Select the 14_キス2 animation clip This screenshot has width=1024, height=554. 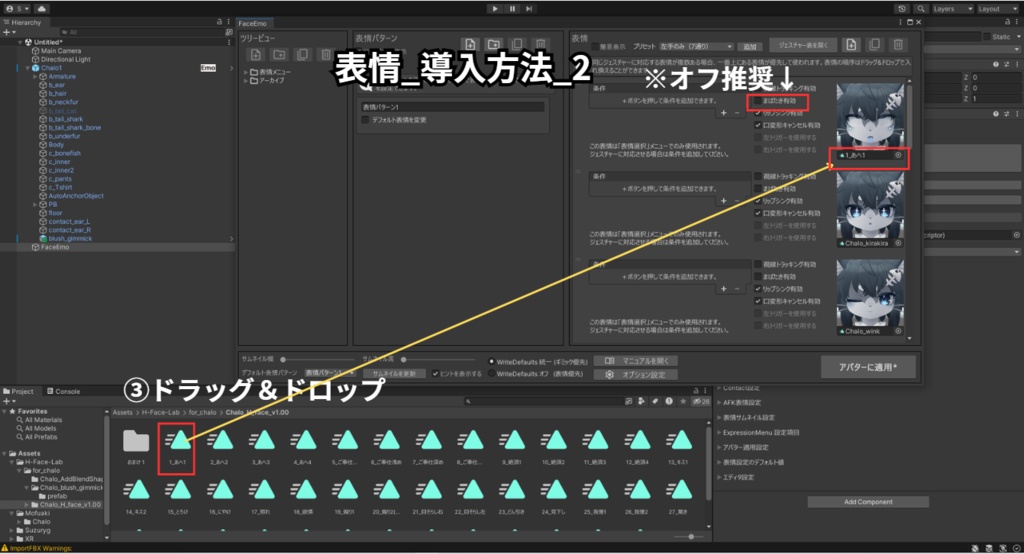pos(136,497)
